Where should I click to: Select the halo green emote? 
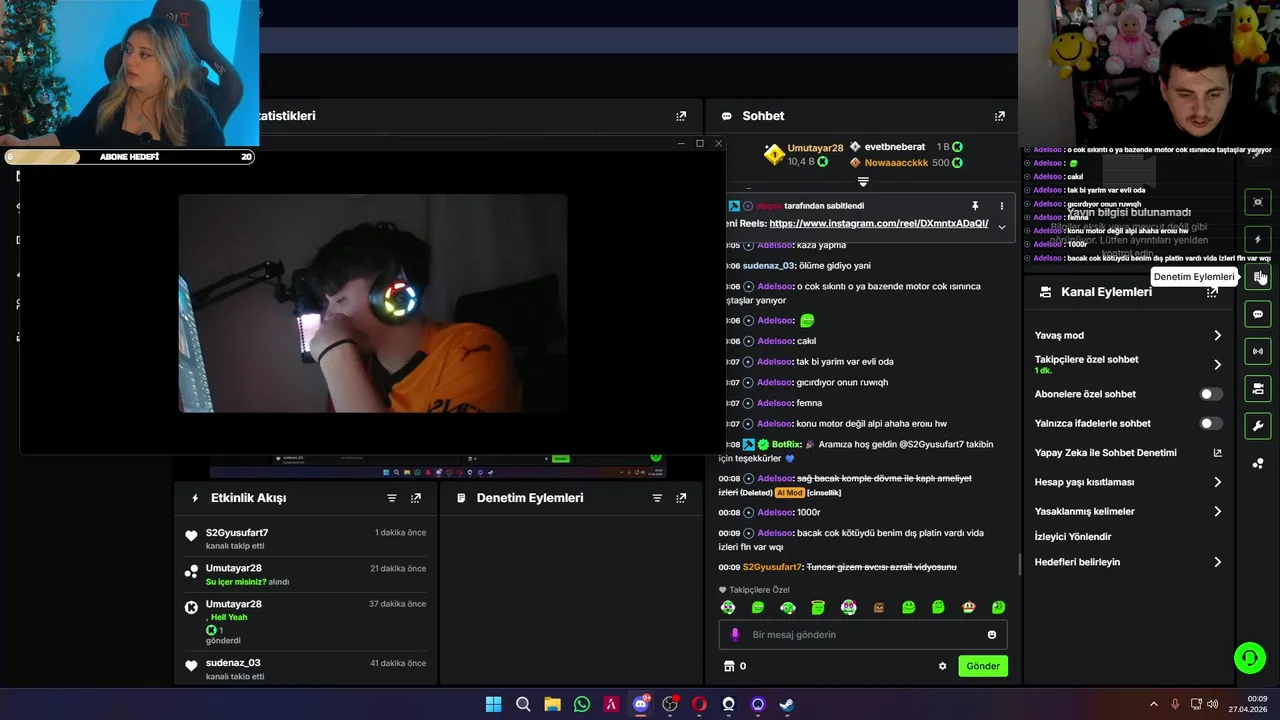click(818, 607)
